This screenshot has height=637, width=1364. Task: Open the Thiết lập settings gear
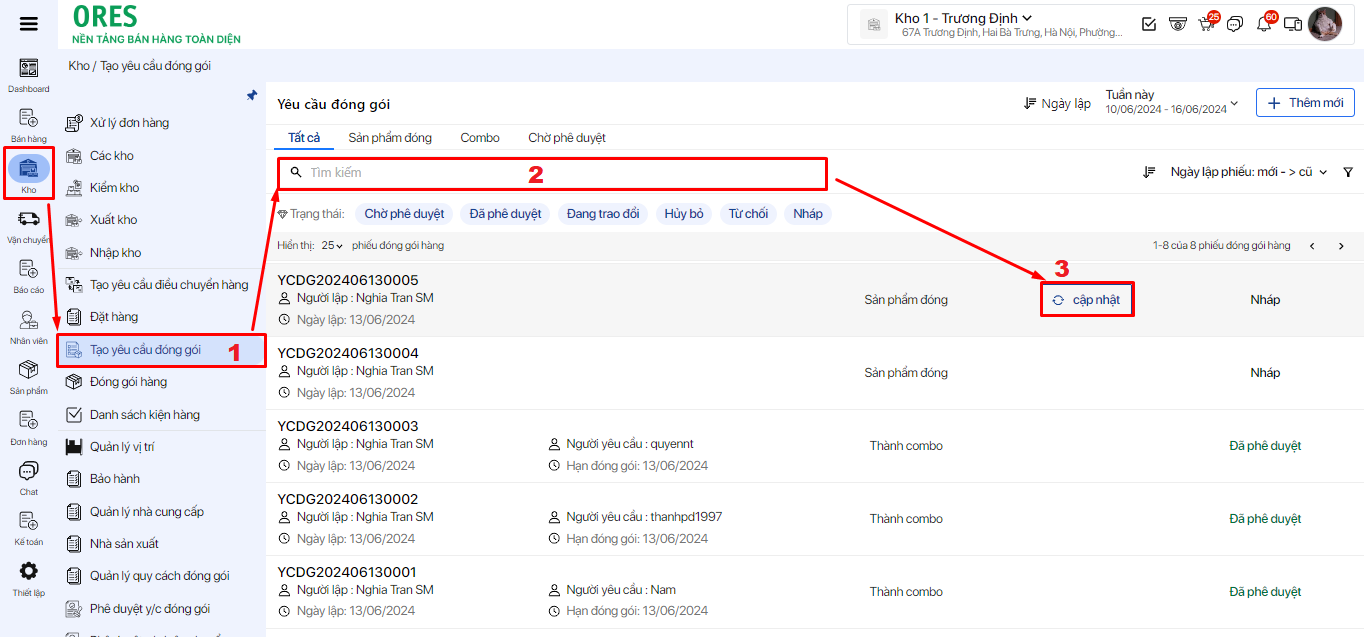[x=29, y=572]
